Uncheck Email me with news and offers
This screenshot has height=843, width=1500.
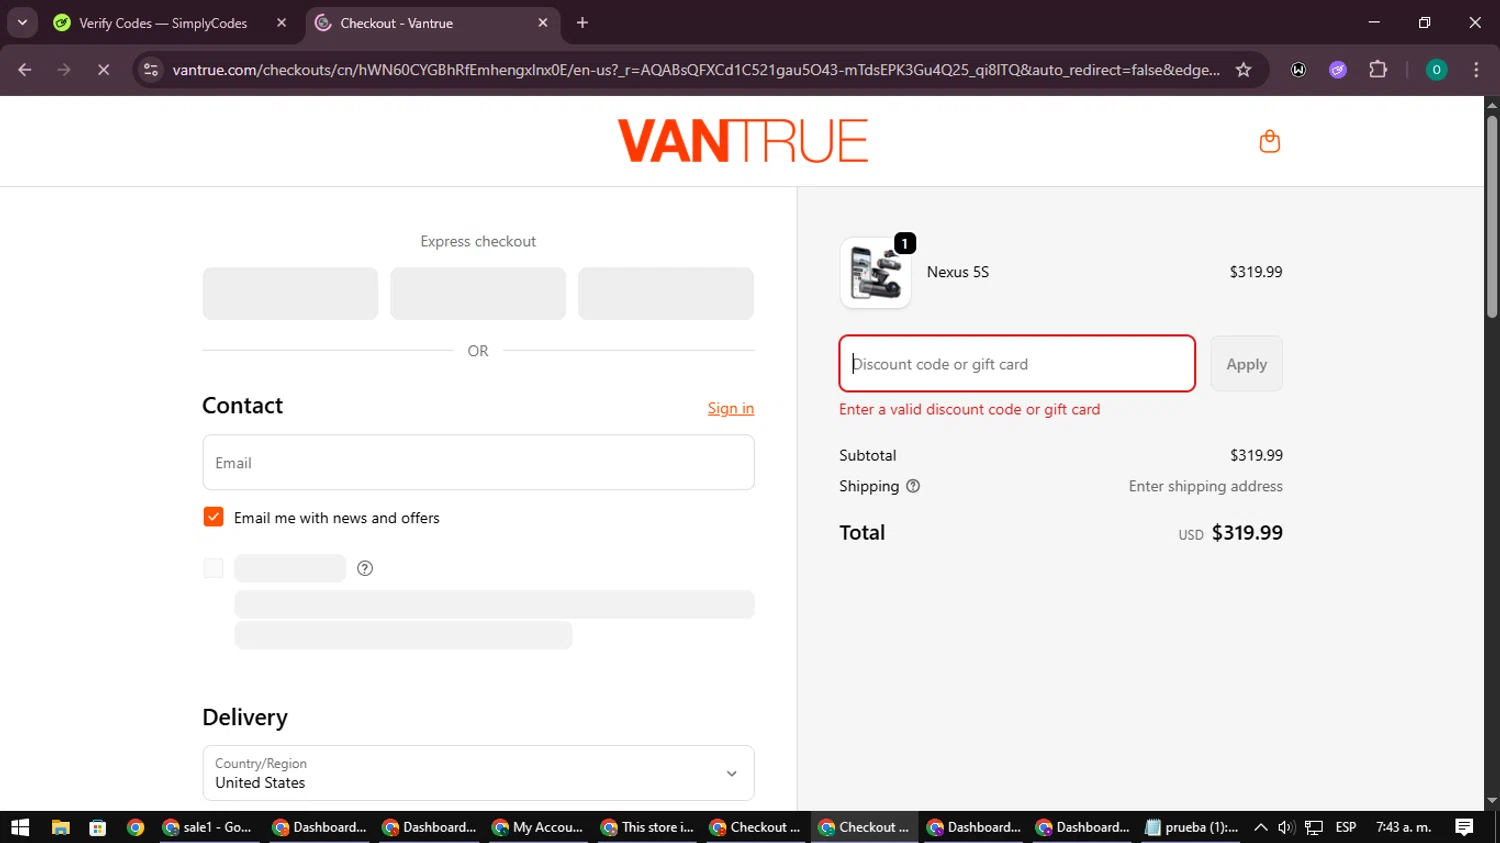213,517
